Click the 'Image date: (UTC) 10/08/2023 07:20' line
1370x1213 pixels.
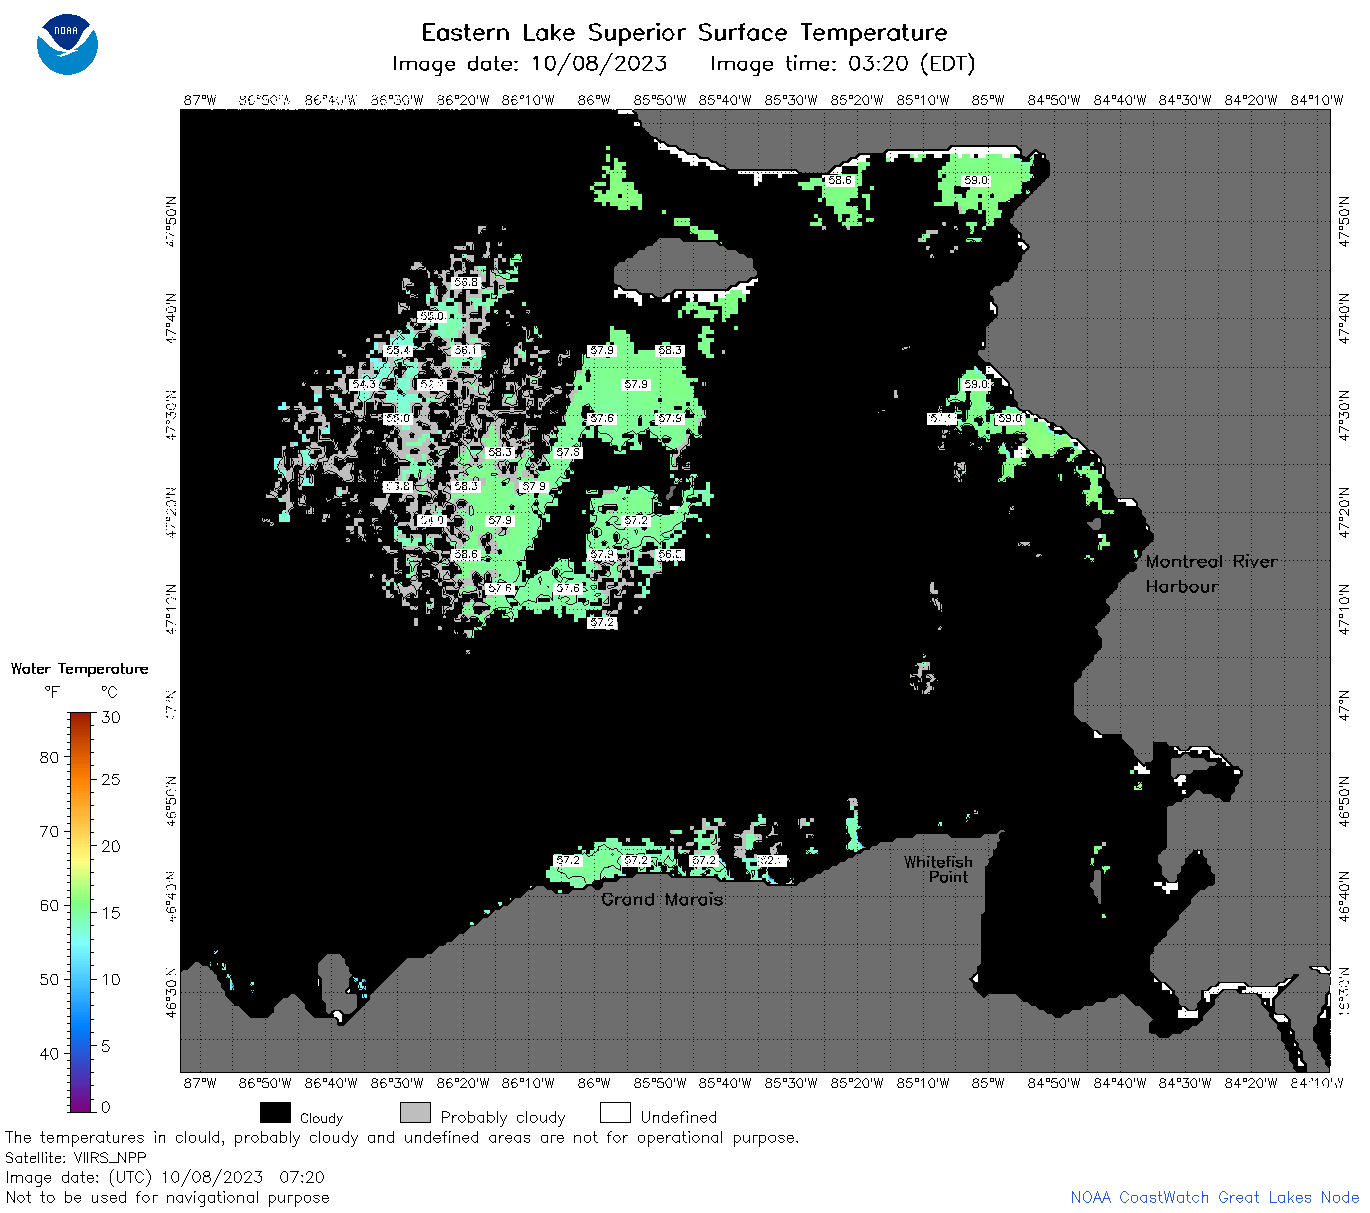tap(165, 1177)
